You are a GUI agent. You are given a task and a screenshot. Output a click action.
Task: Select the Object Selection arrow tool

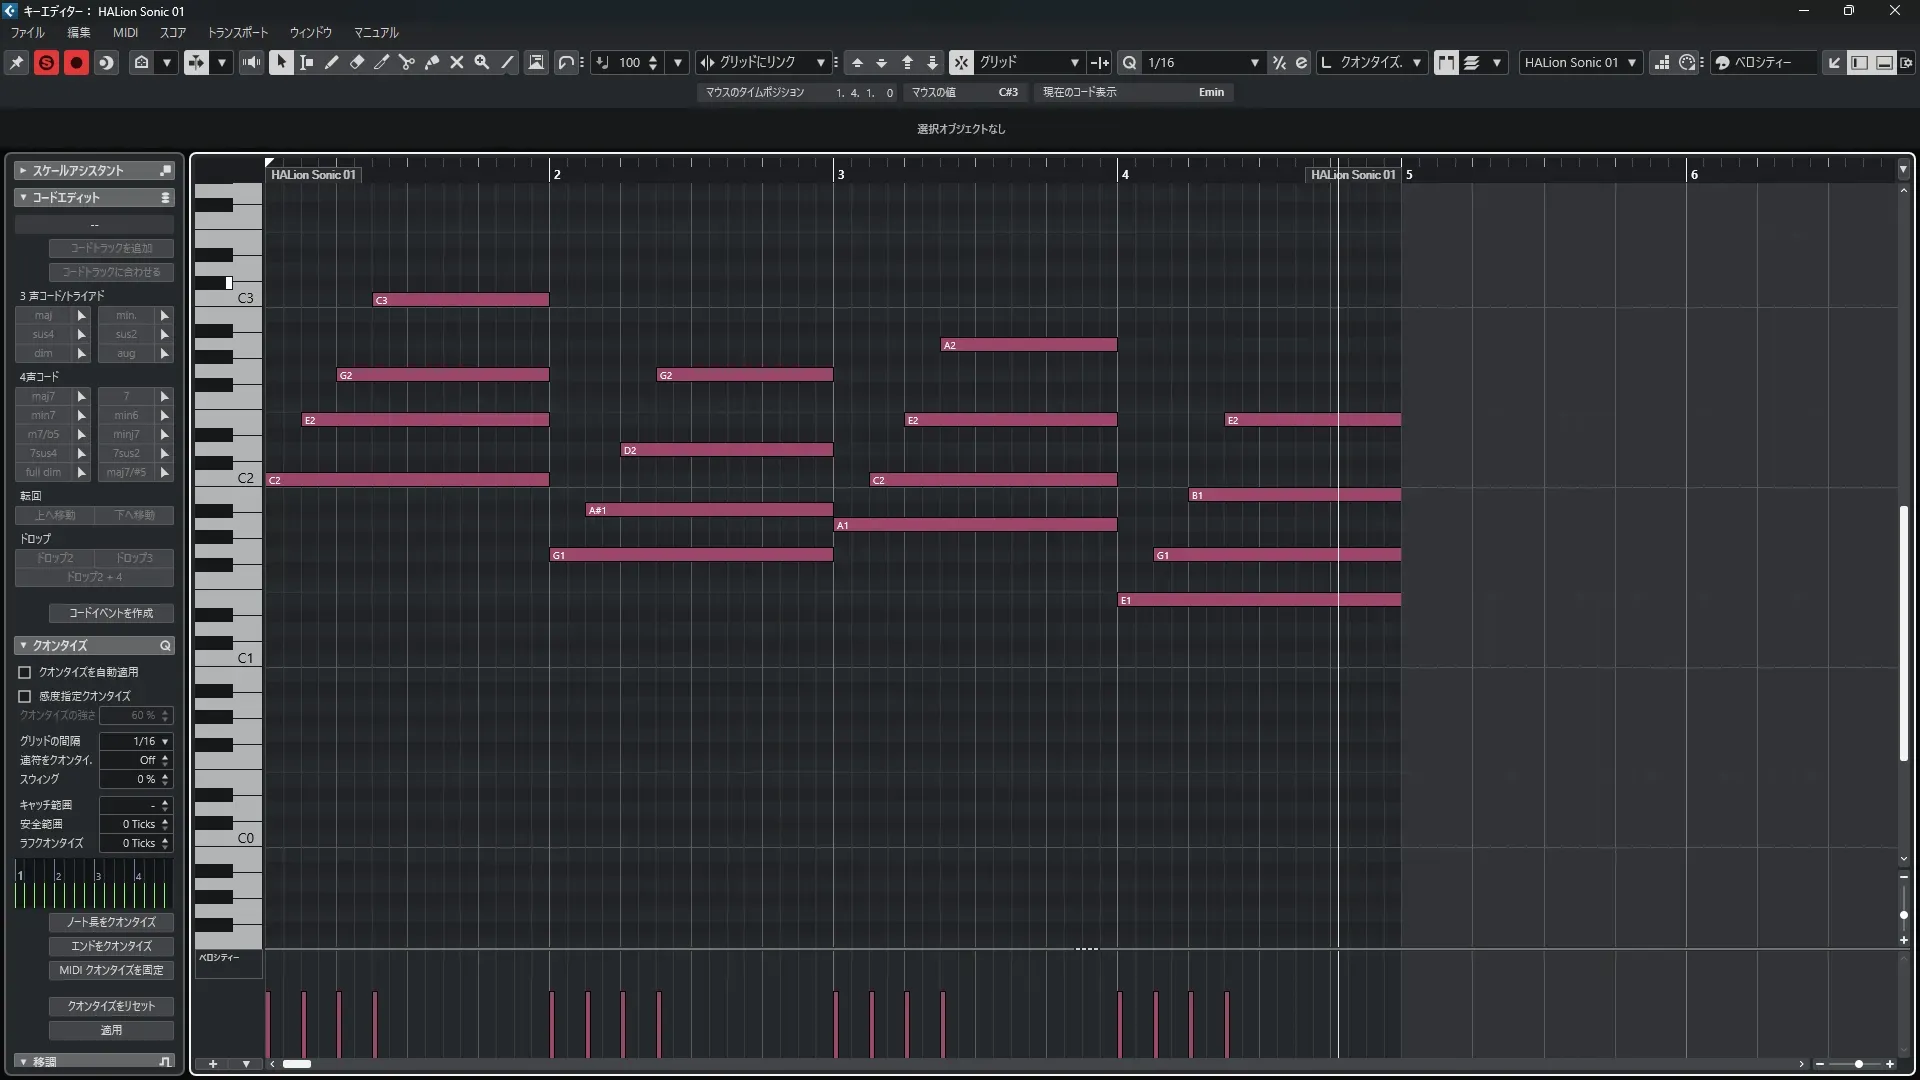[281, 62]
